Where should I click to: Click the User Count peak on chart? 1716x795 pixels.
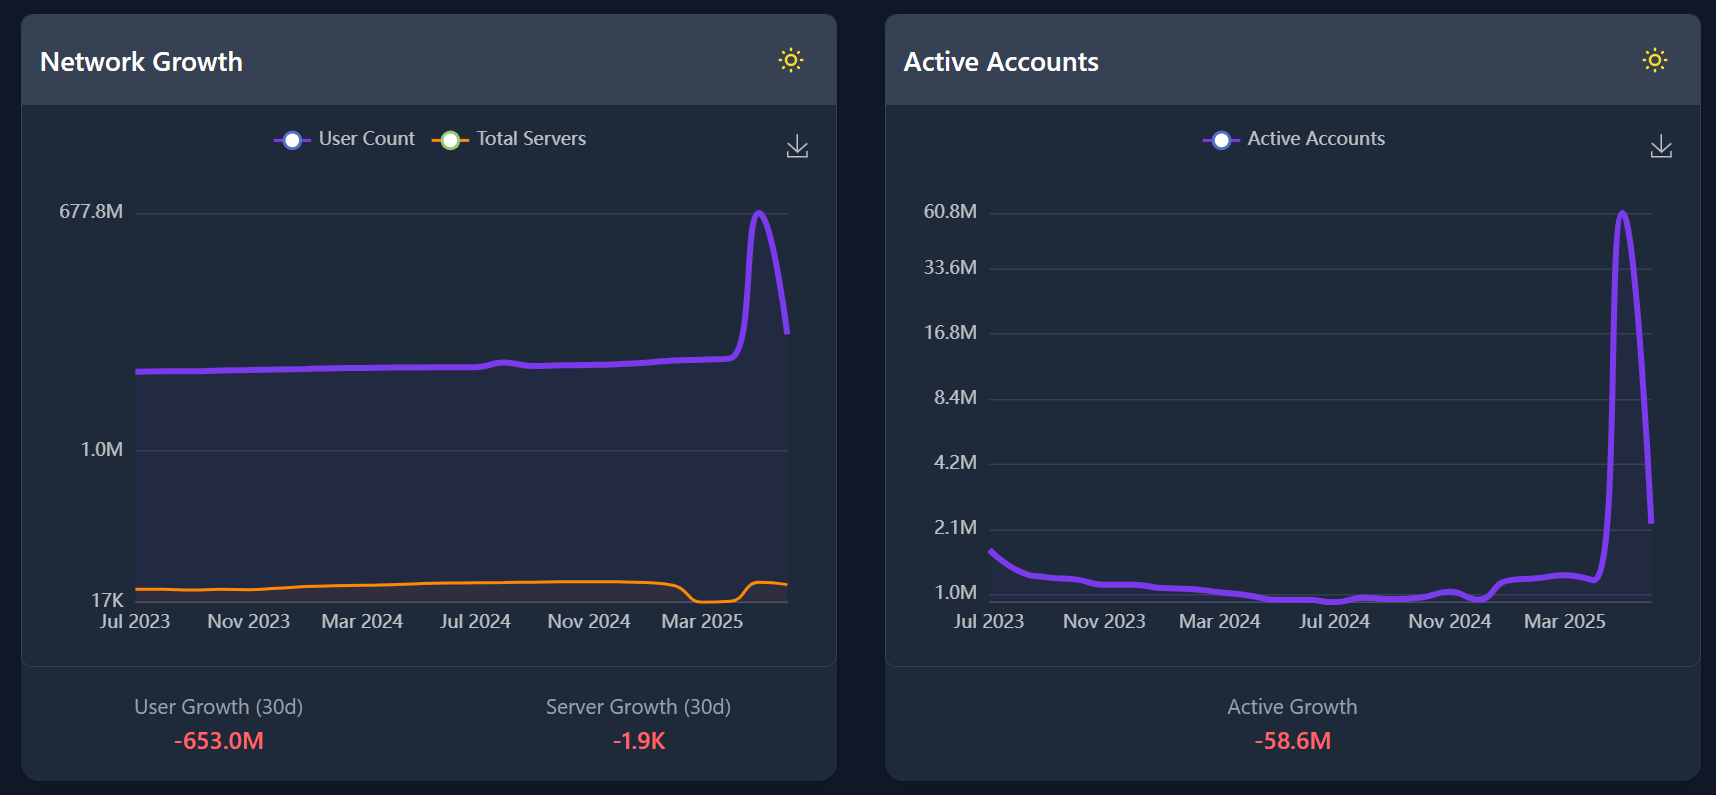coord(759,213)
